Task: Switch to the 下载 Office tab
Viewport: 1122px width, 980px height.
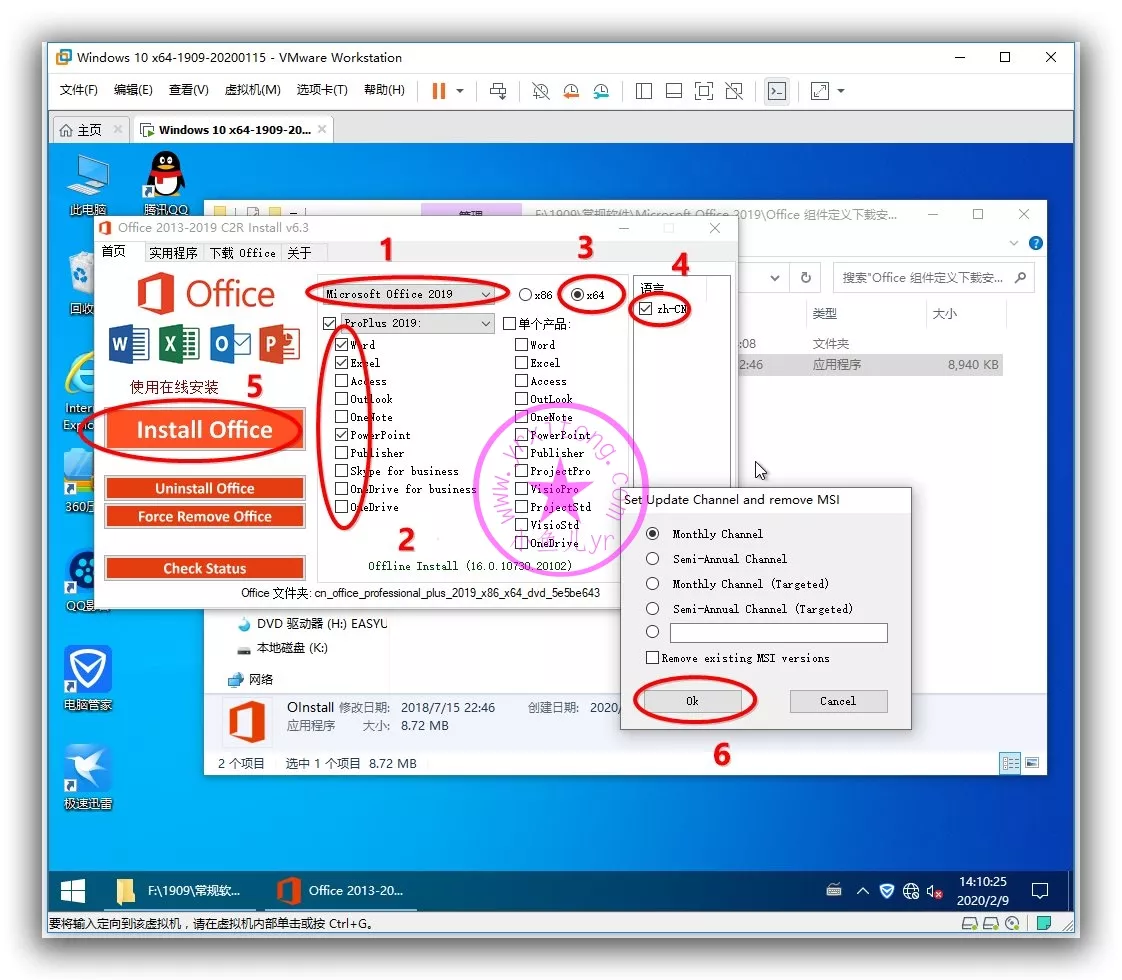Action: [x=242, y=253]
